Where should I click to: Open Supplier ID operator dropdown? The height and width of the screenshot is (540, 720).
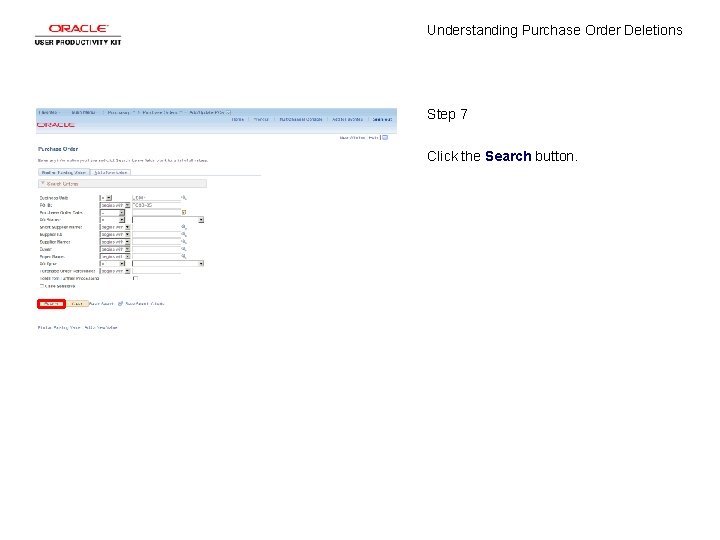point(115,235)
